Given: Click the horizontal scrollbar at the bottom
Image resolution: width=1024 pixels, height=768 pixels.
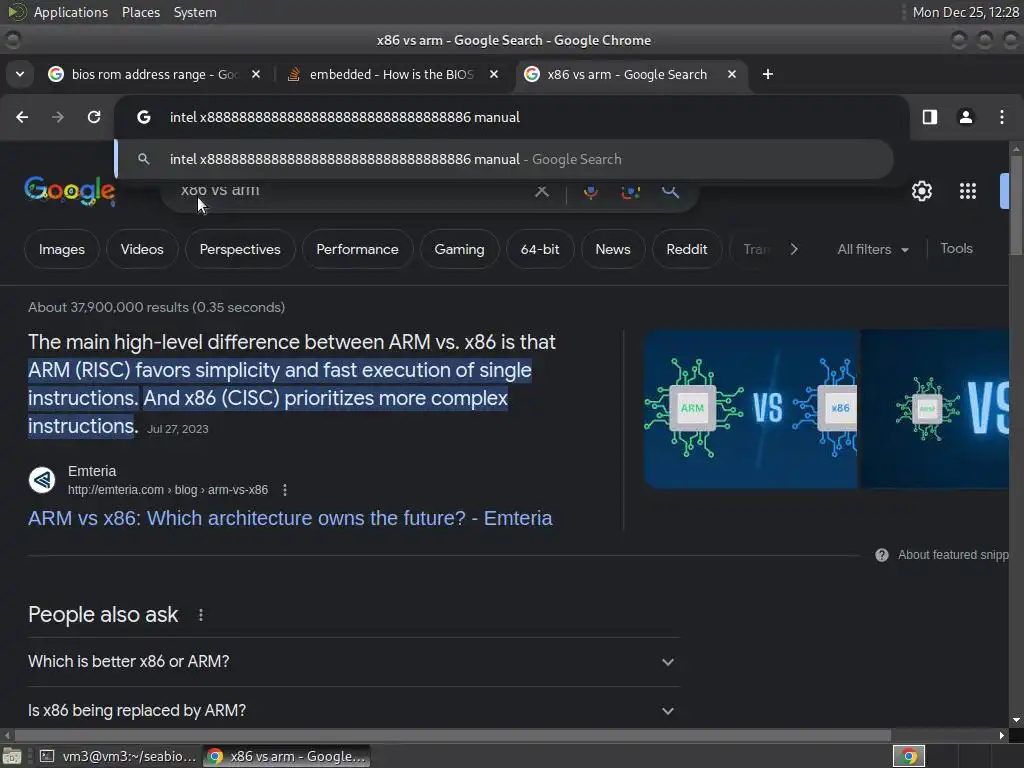Looking at the screenshot, I should click(x=451, y=735).
